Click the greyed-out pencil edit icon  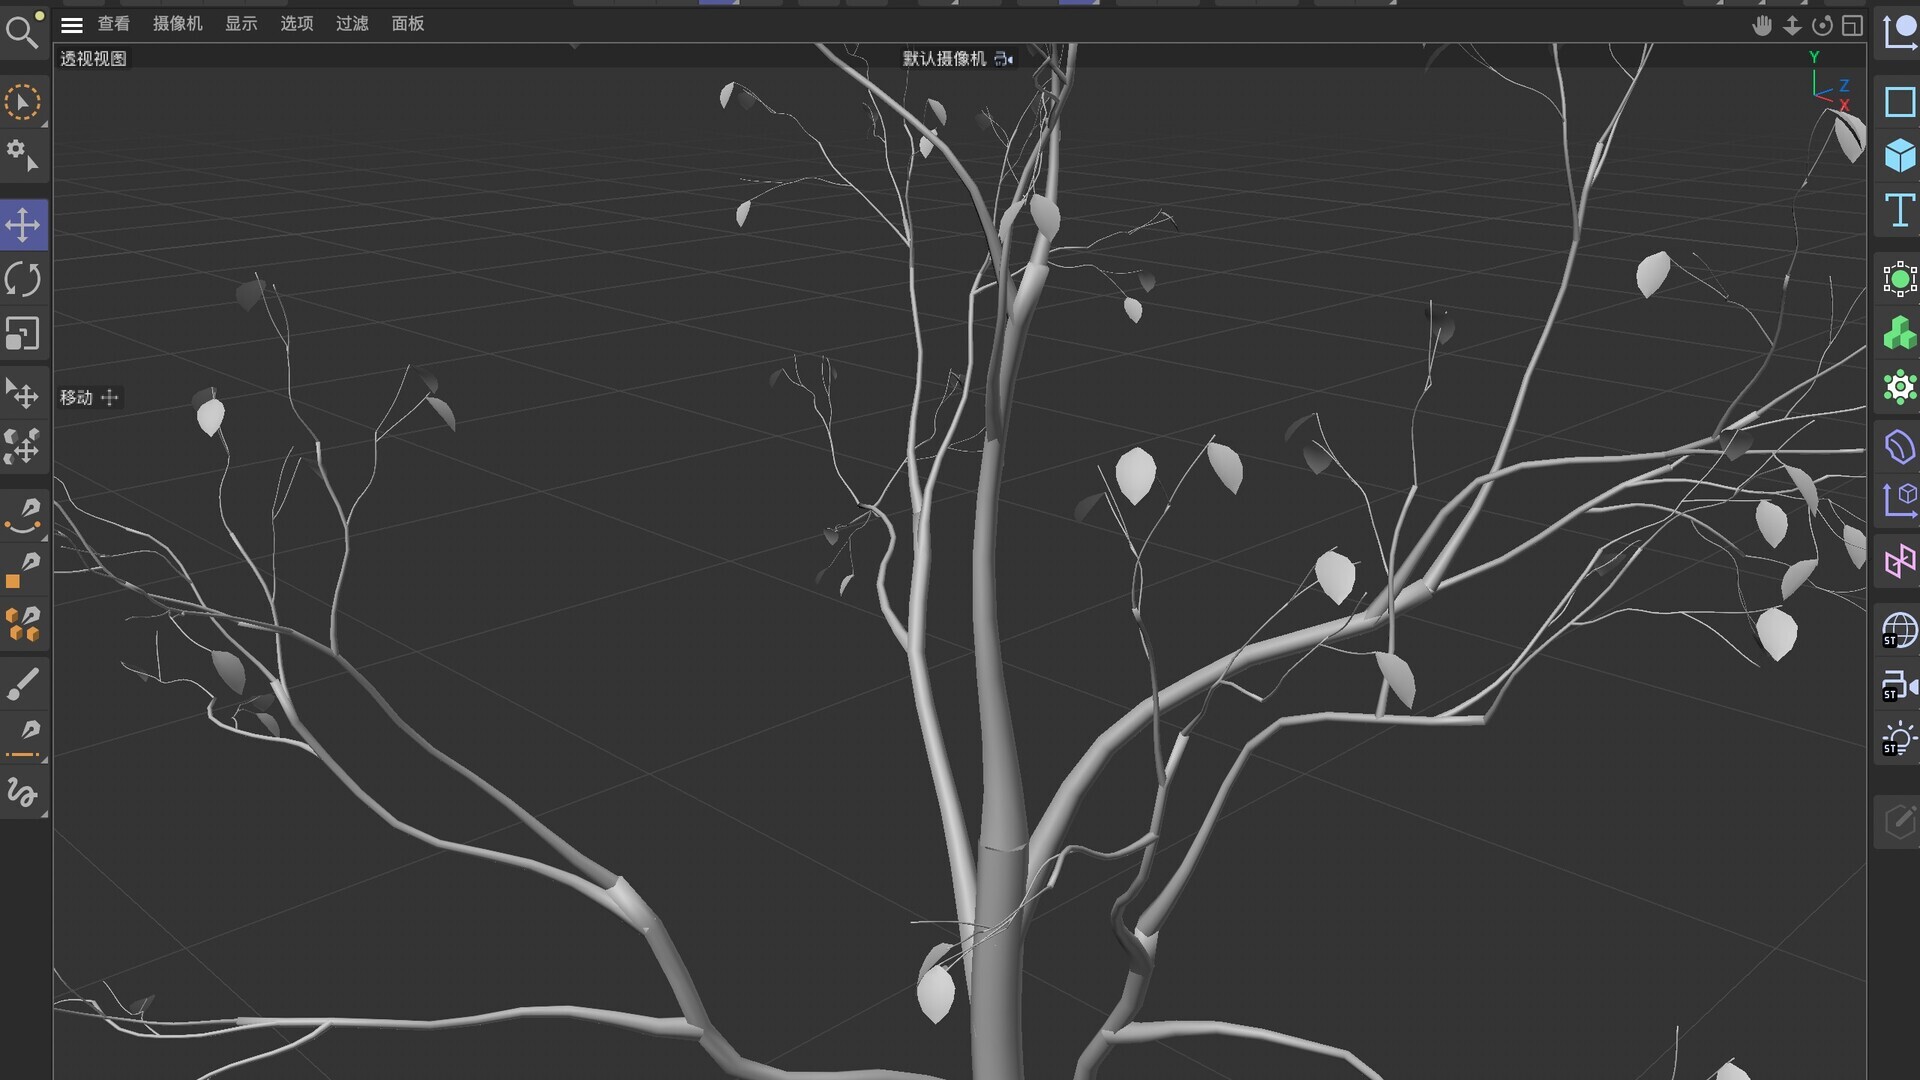click(1899, 823)
